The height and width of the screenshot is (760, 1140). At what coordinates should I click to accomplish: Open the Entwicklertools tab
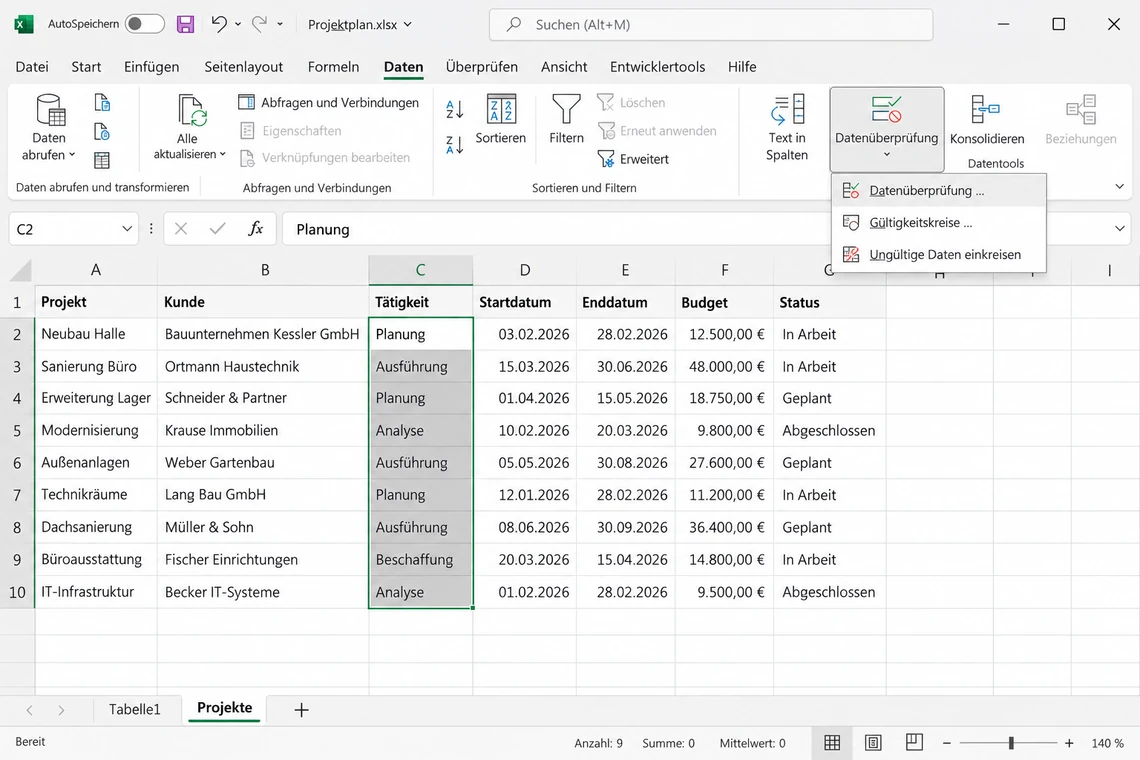click(x=657, y=67)
